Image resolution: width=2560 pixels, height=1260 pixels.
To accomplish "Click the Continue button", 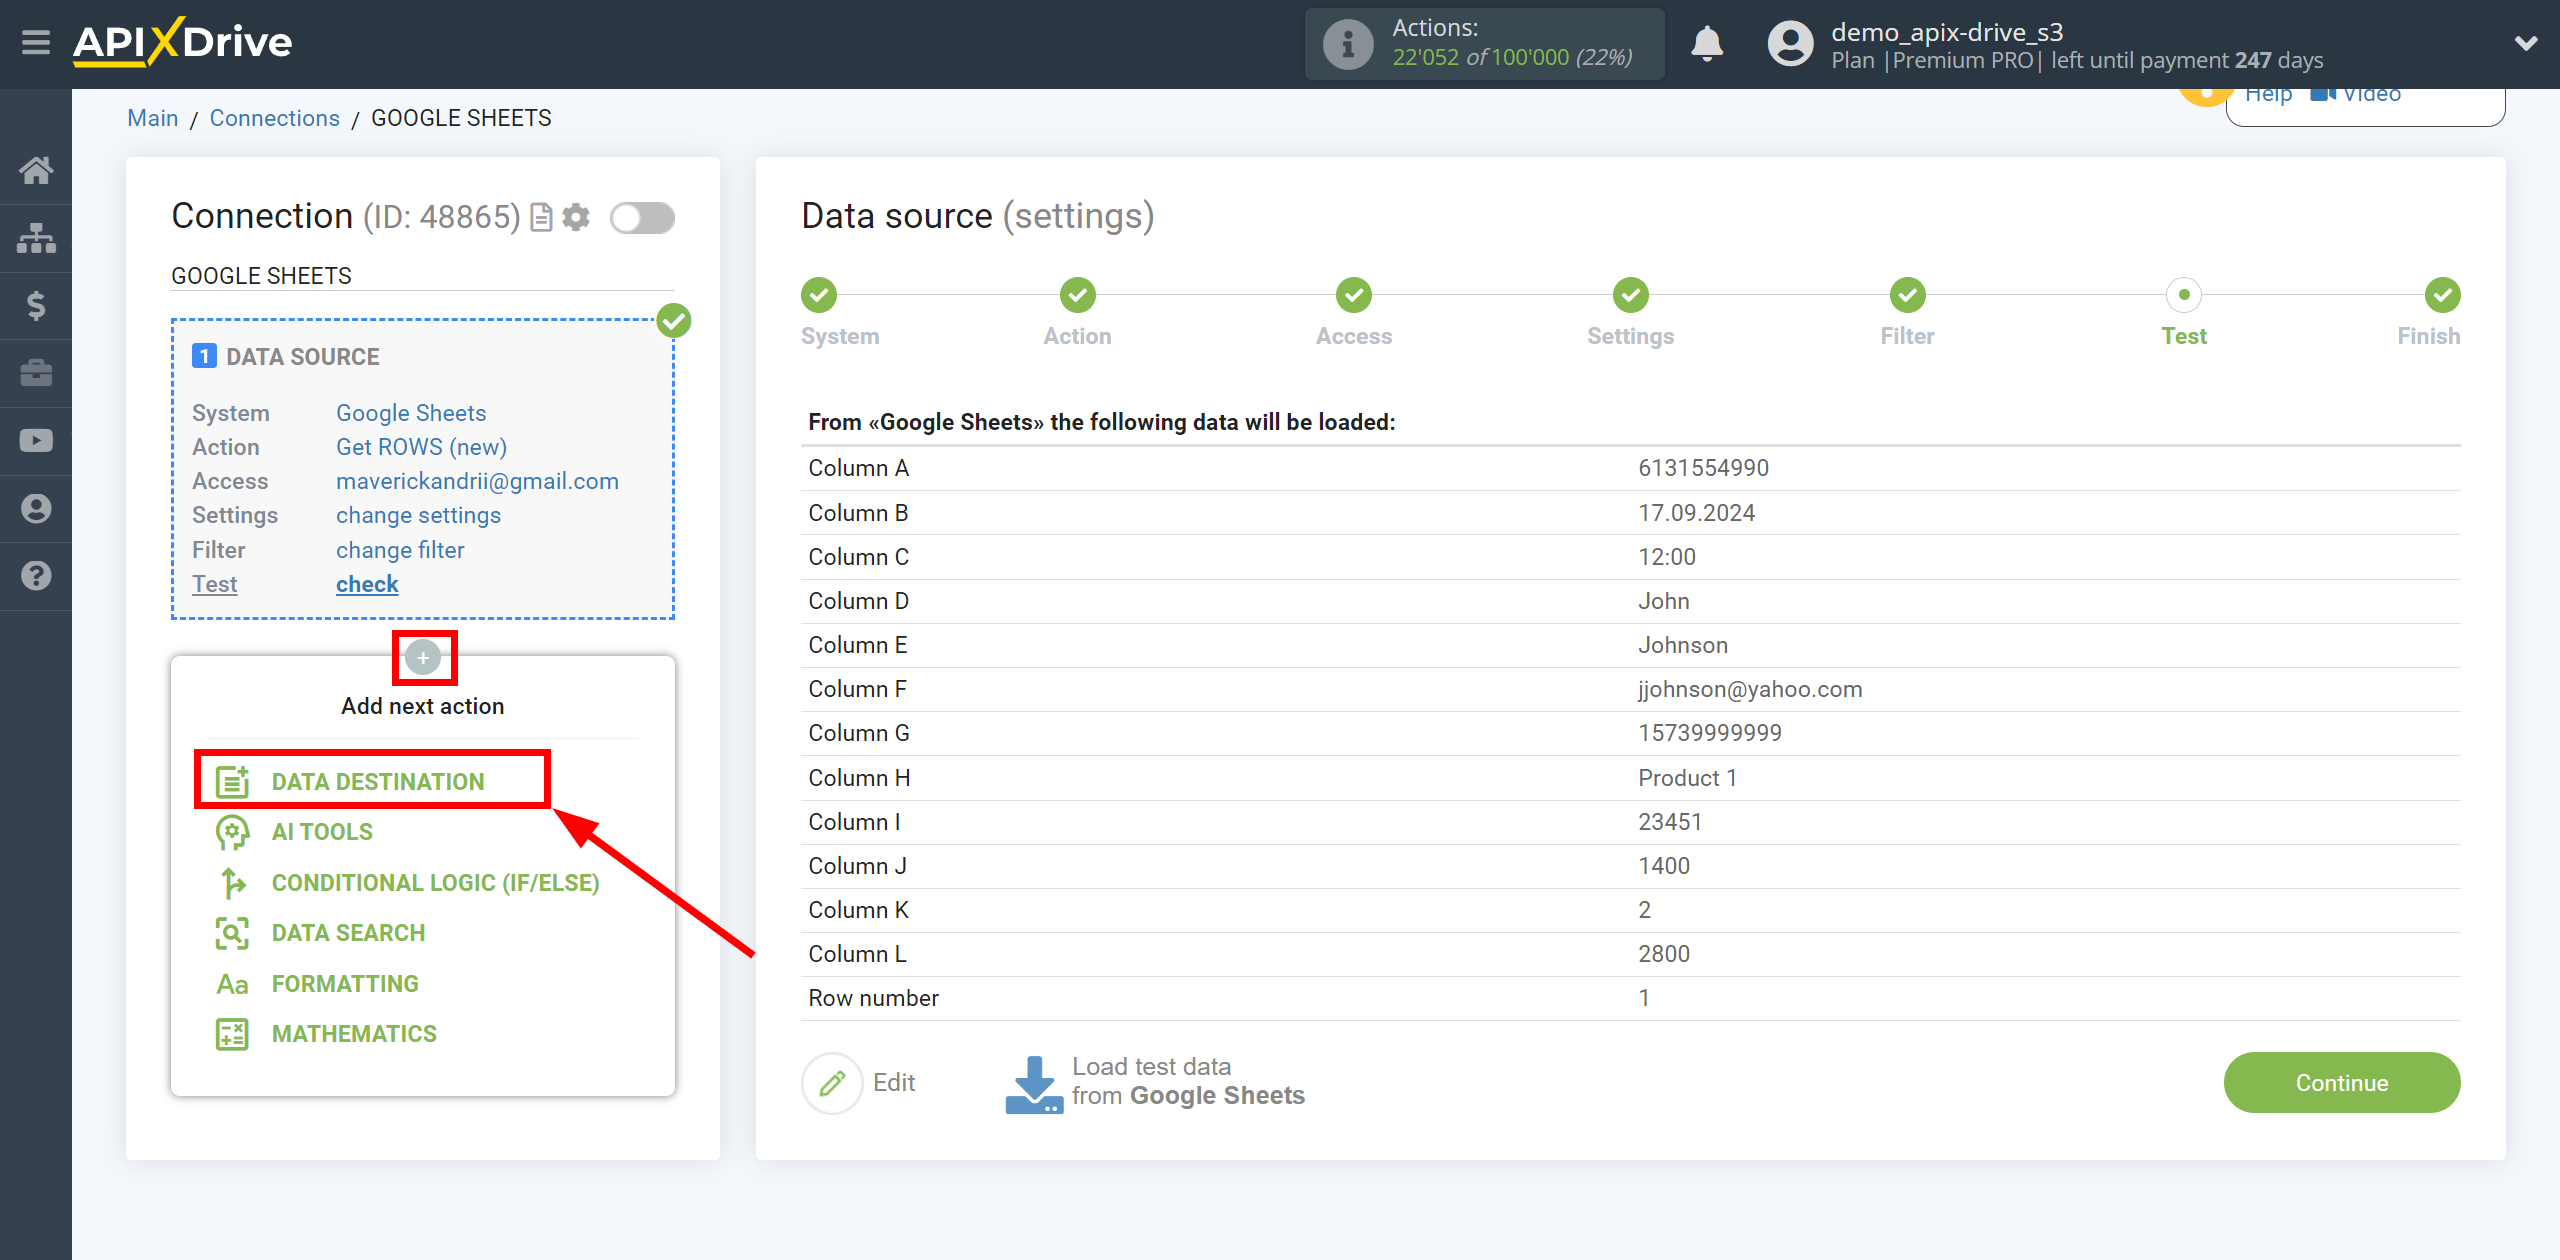I will click(2341, 1082).
